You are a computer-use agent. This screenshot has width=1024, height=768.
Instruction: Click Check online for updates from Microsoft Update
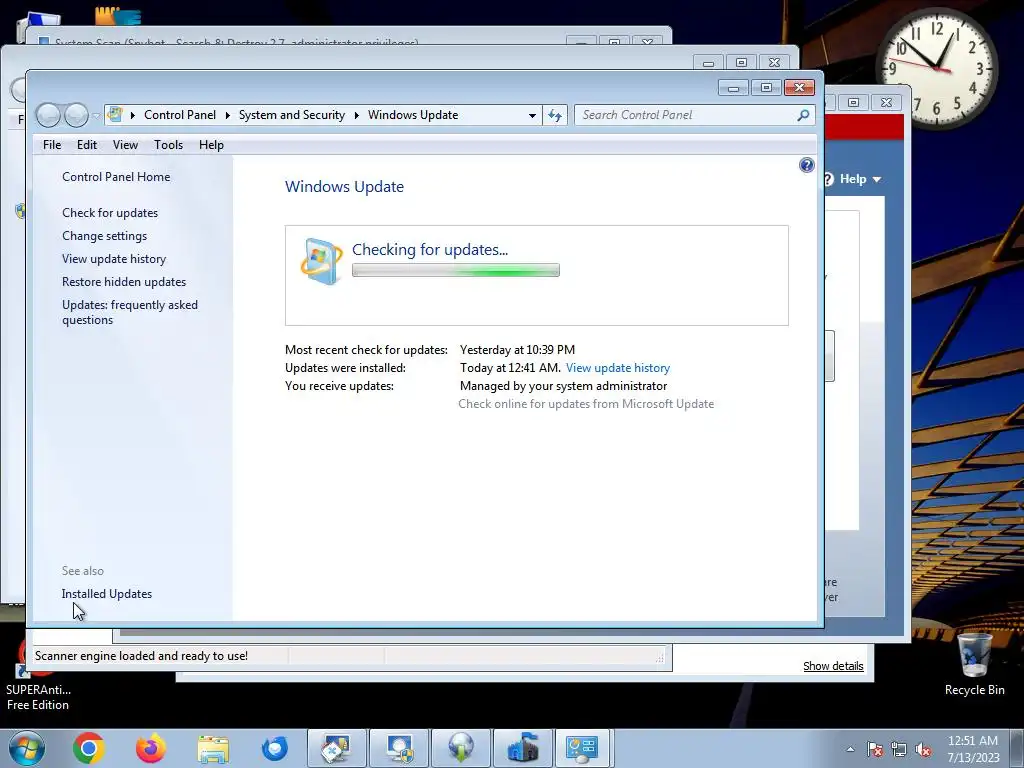(x=586, y=404)
